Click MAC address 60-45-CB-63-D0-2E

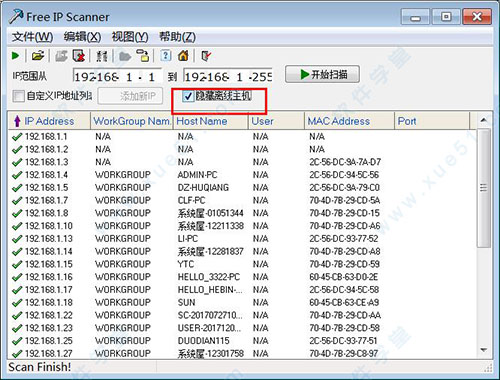point(344,277)
